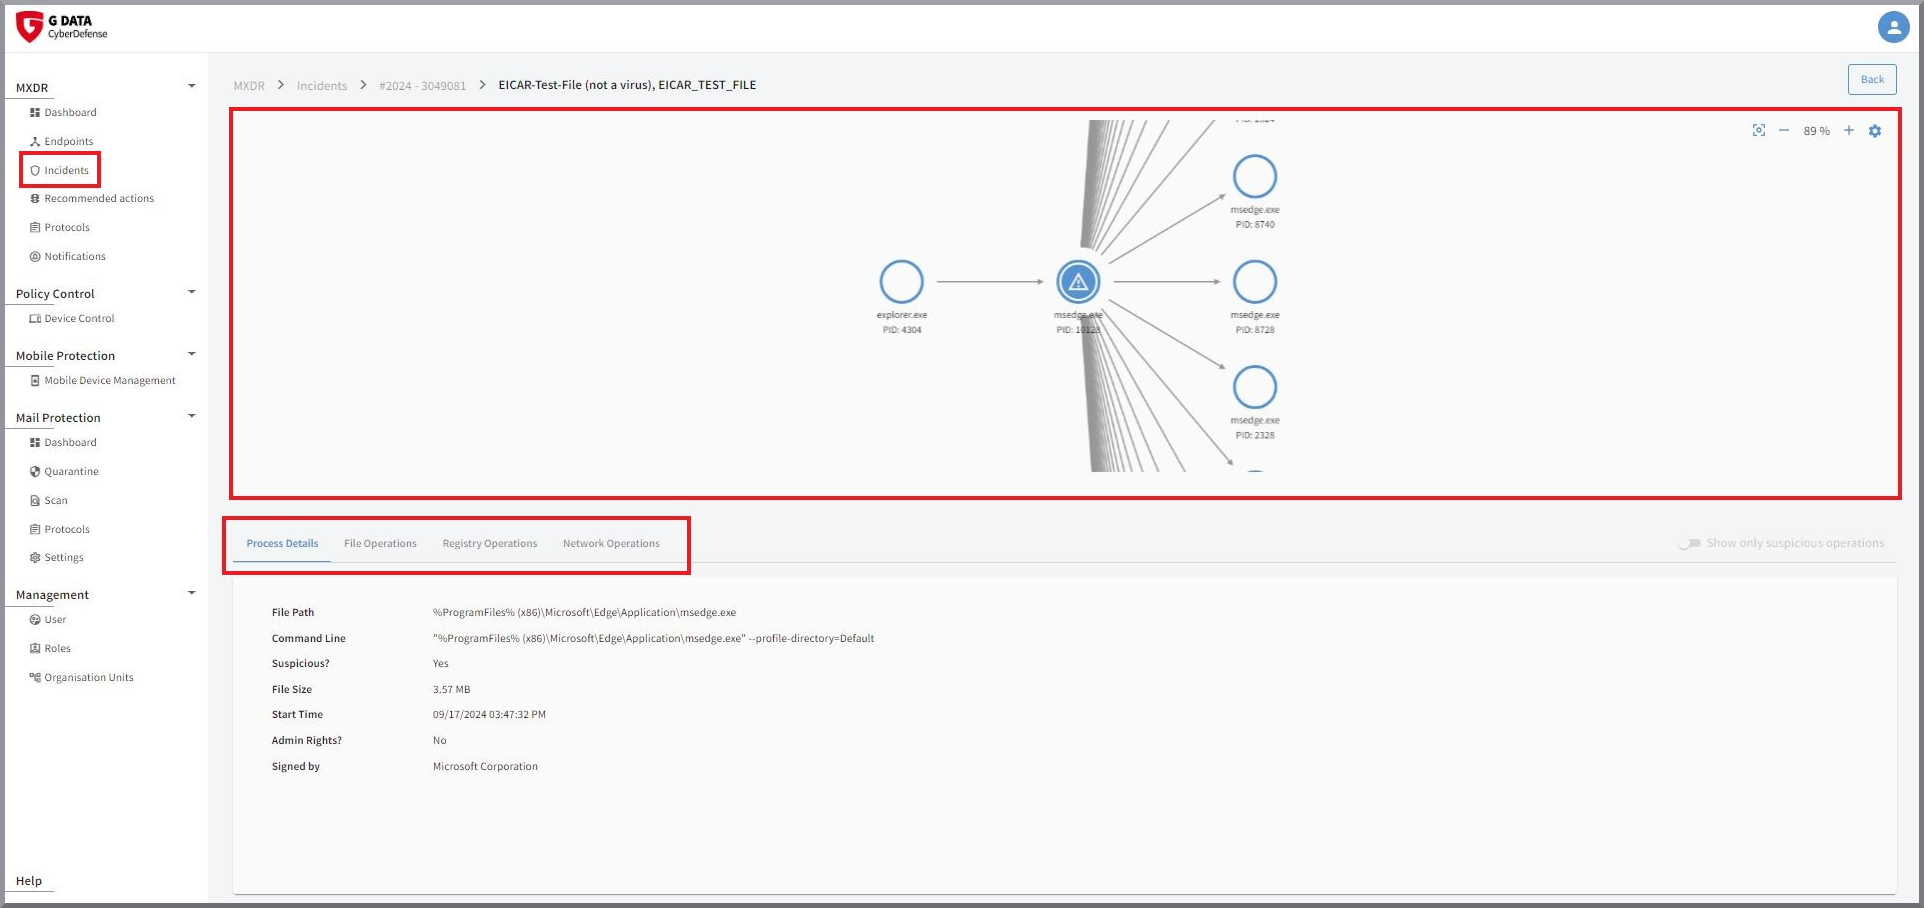Click MXDR breadcrumb link
This screenshot has width=1924, height=908.
(x=249, y=86)
